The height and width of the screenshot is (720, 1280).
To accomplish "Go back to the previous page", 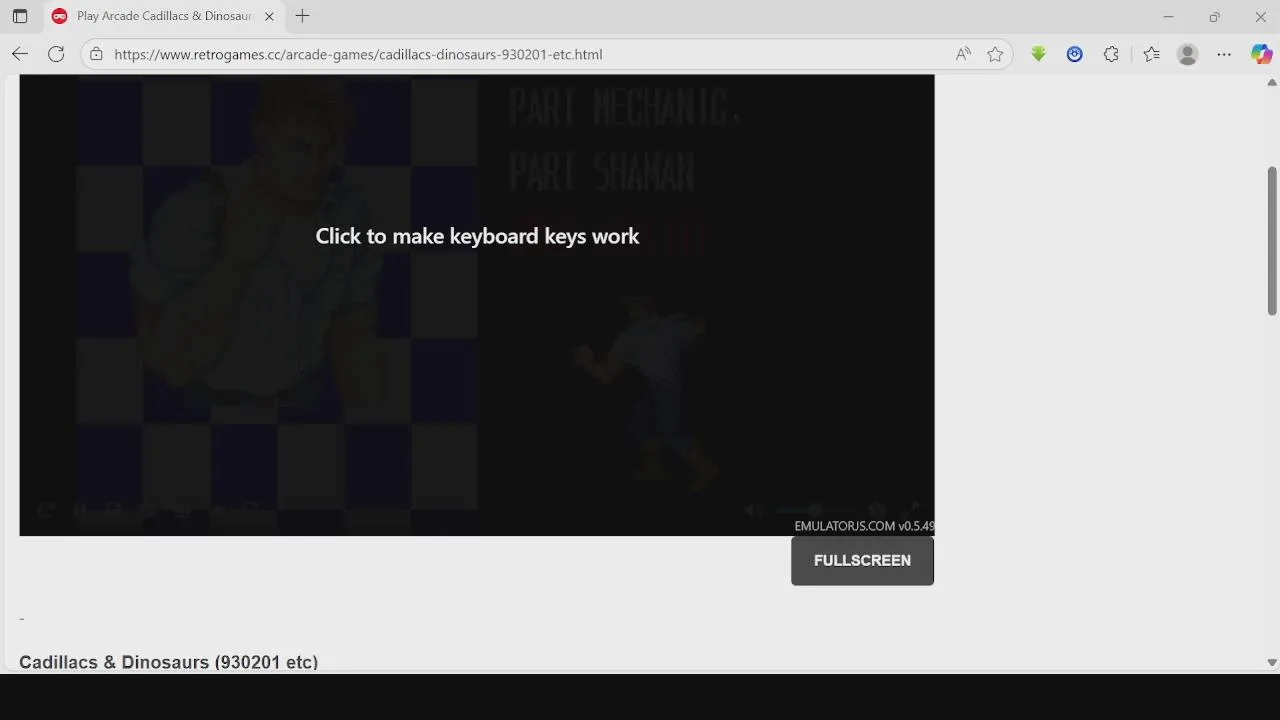I will (20, 54).
